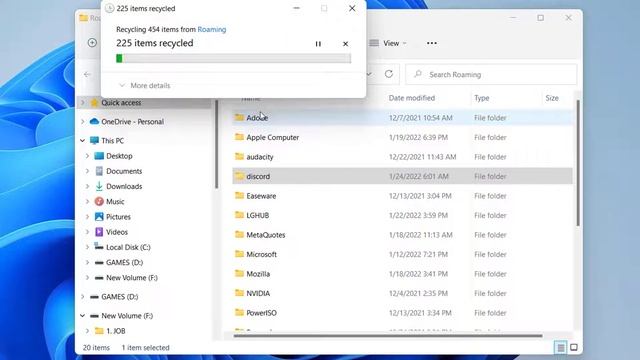This screenshot has height=360, width=640.
Task: Open the Roaming link in dialog
Action: (x=211, y=29)
